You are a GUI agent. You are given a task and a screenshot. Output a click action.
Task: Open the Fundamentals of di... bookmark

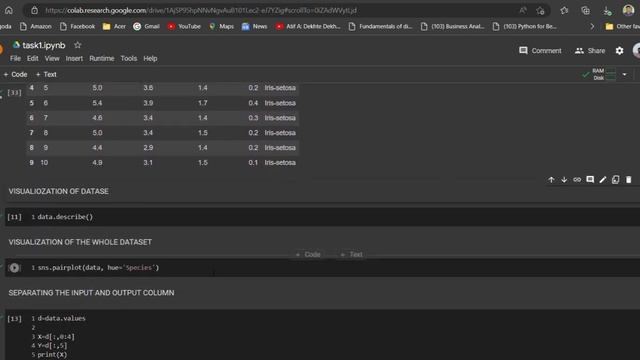pyautogui.click(x=380, y=27)
